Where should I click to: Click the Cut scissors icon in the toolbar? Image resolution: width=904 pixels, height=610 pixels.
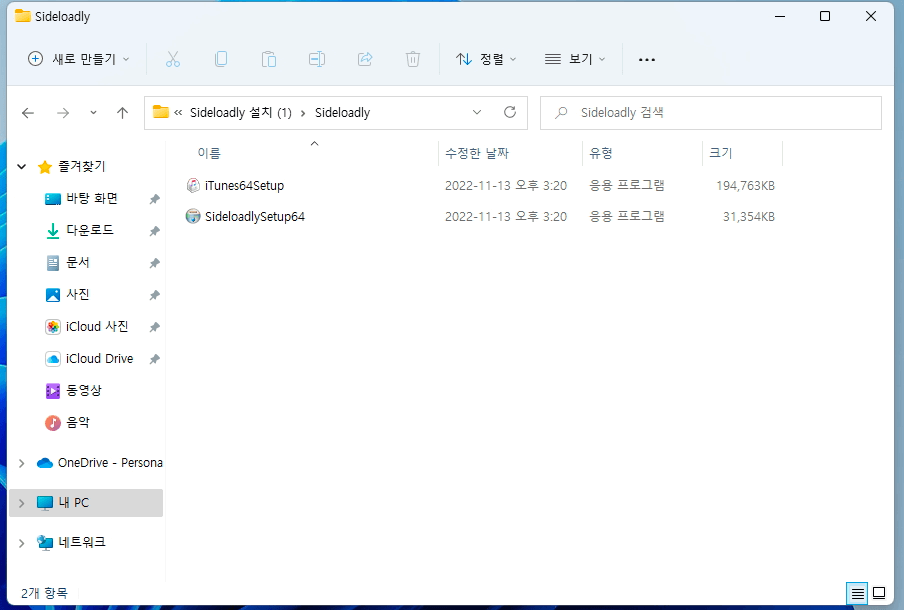(x=173, y=59)
